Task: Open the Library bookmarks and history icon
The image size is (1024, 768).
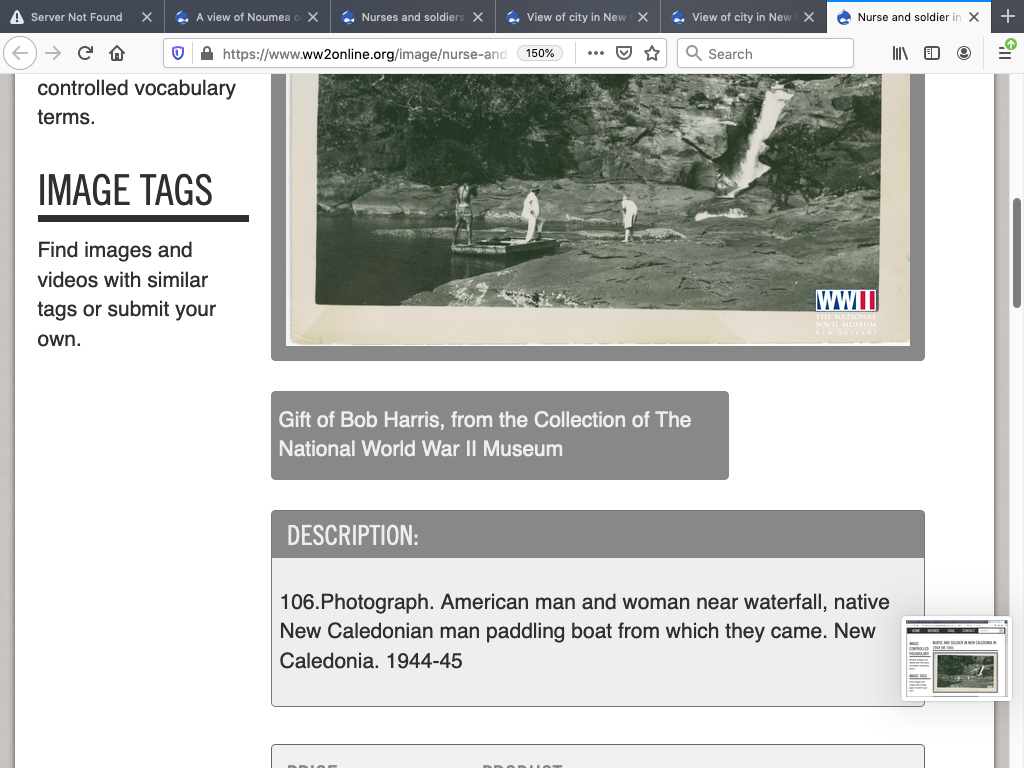Action: [900, 54]
